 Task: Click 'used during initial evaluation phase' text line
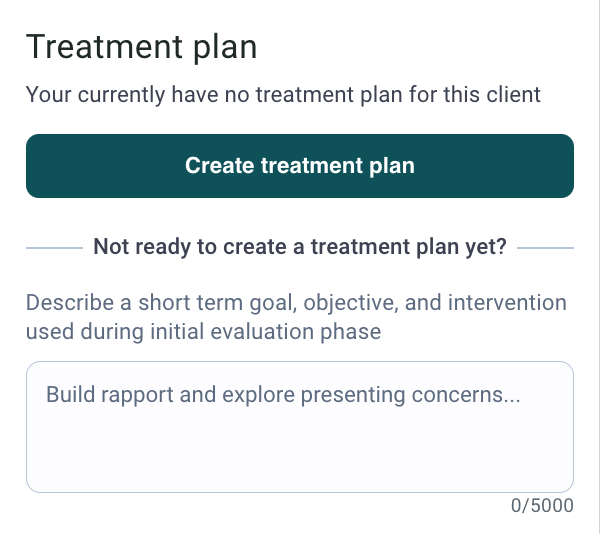(x=203, y=331)
